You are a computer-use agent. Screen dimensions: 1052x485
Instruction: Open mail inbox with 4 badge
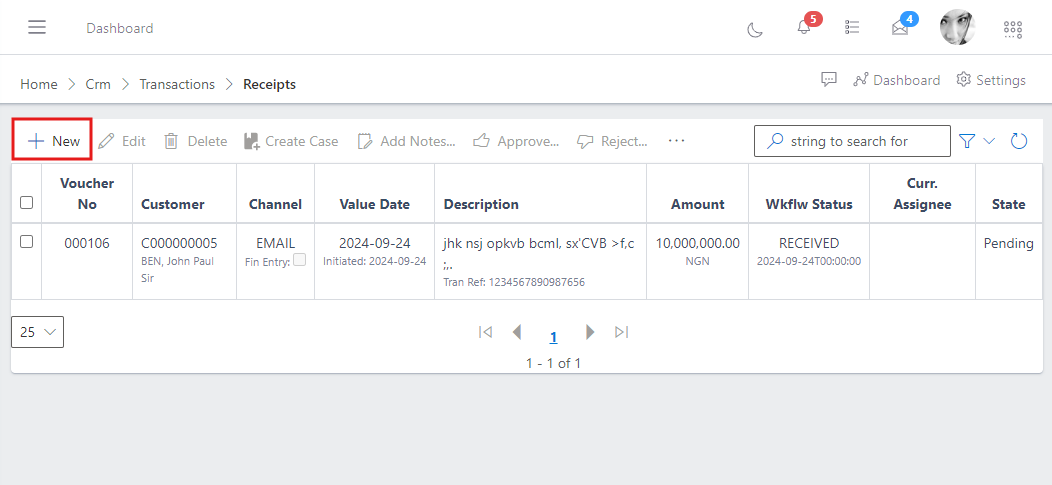tap(900, 28)
